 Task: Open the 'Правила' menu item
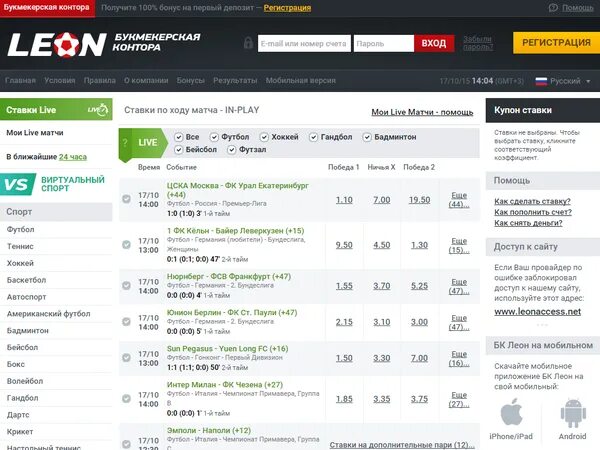point(99,80)
